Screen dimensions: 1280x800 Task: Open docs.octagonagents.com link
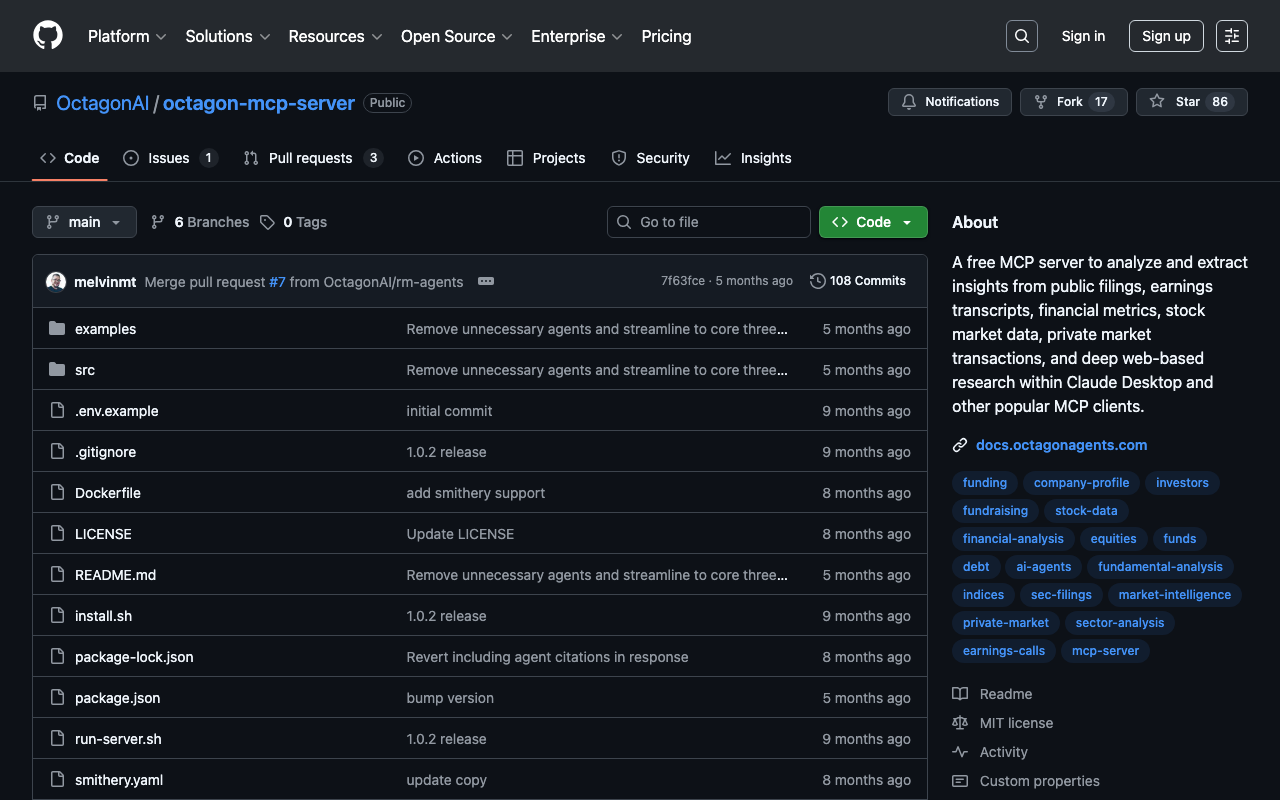[1061, 445]
